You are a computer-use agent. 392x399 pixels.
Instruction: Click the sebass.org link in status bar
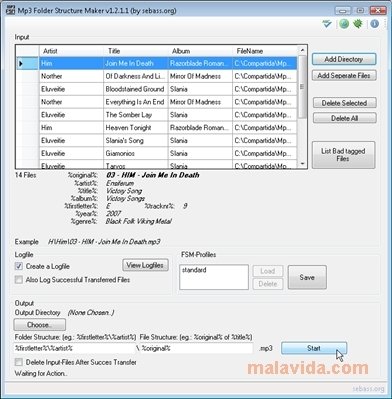pyautogui.click(x=368, y=389)
